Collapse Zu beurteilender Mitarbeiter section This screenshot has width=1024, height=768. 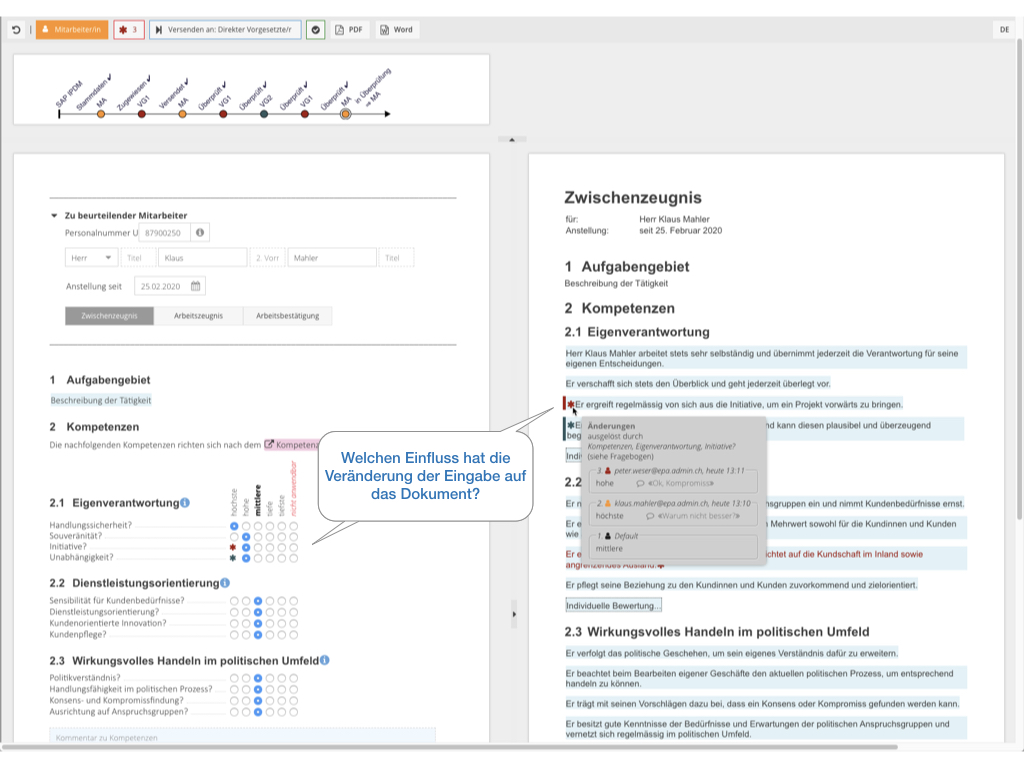54,216
